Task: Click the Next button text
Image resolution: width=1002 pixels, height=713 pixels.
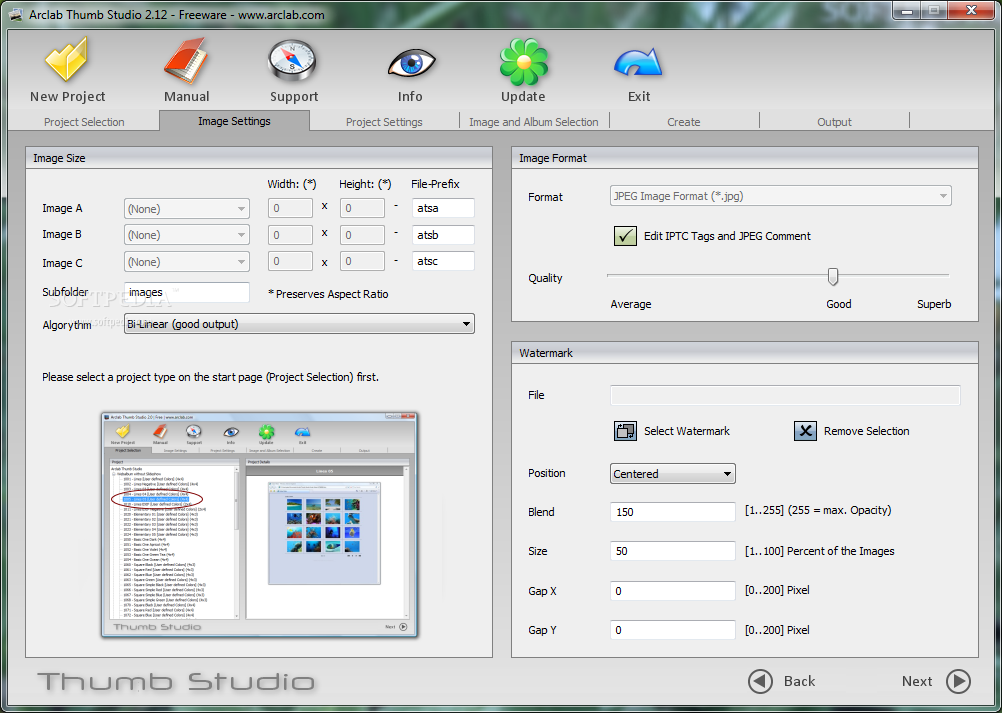Action: pos(917,681)
